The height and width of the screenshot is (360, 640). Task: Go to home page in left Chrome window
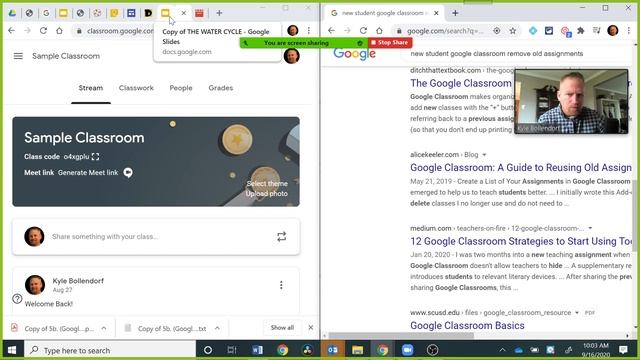(x=59, y=31)
